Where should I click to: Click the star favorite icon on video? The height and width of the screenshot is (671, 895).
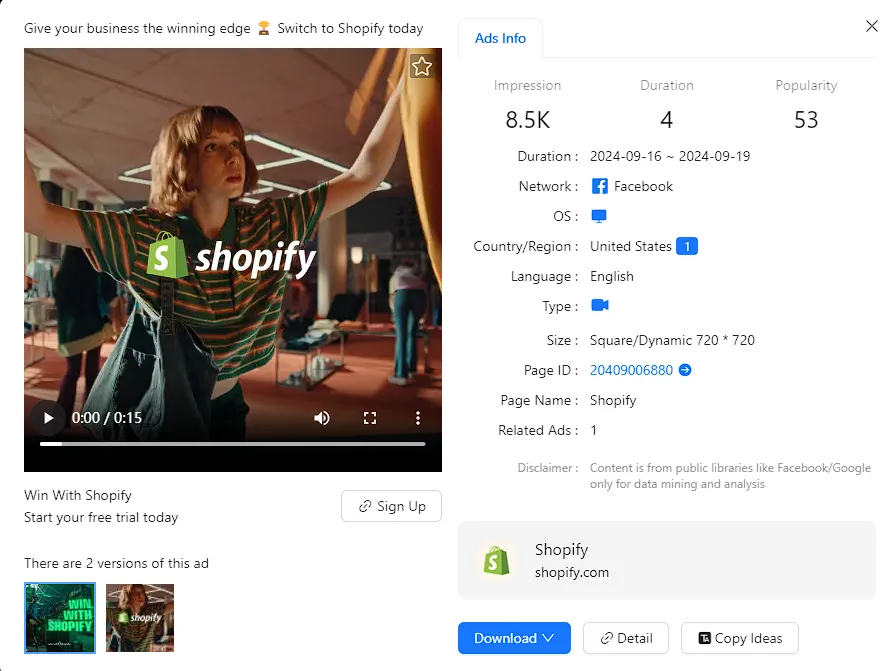coord(421,67)
